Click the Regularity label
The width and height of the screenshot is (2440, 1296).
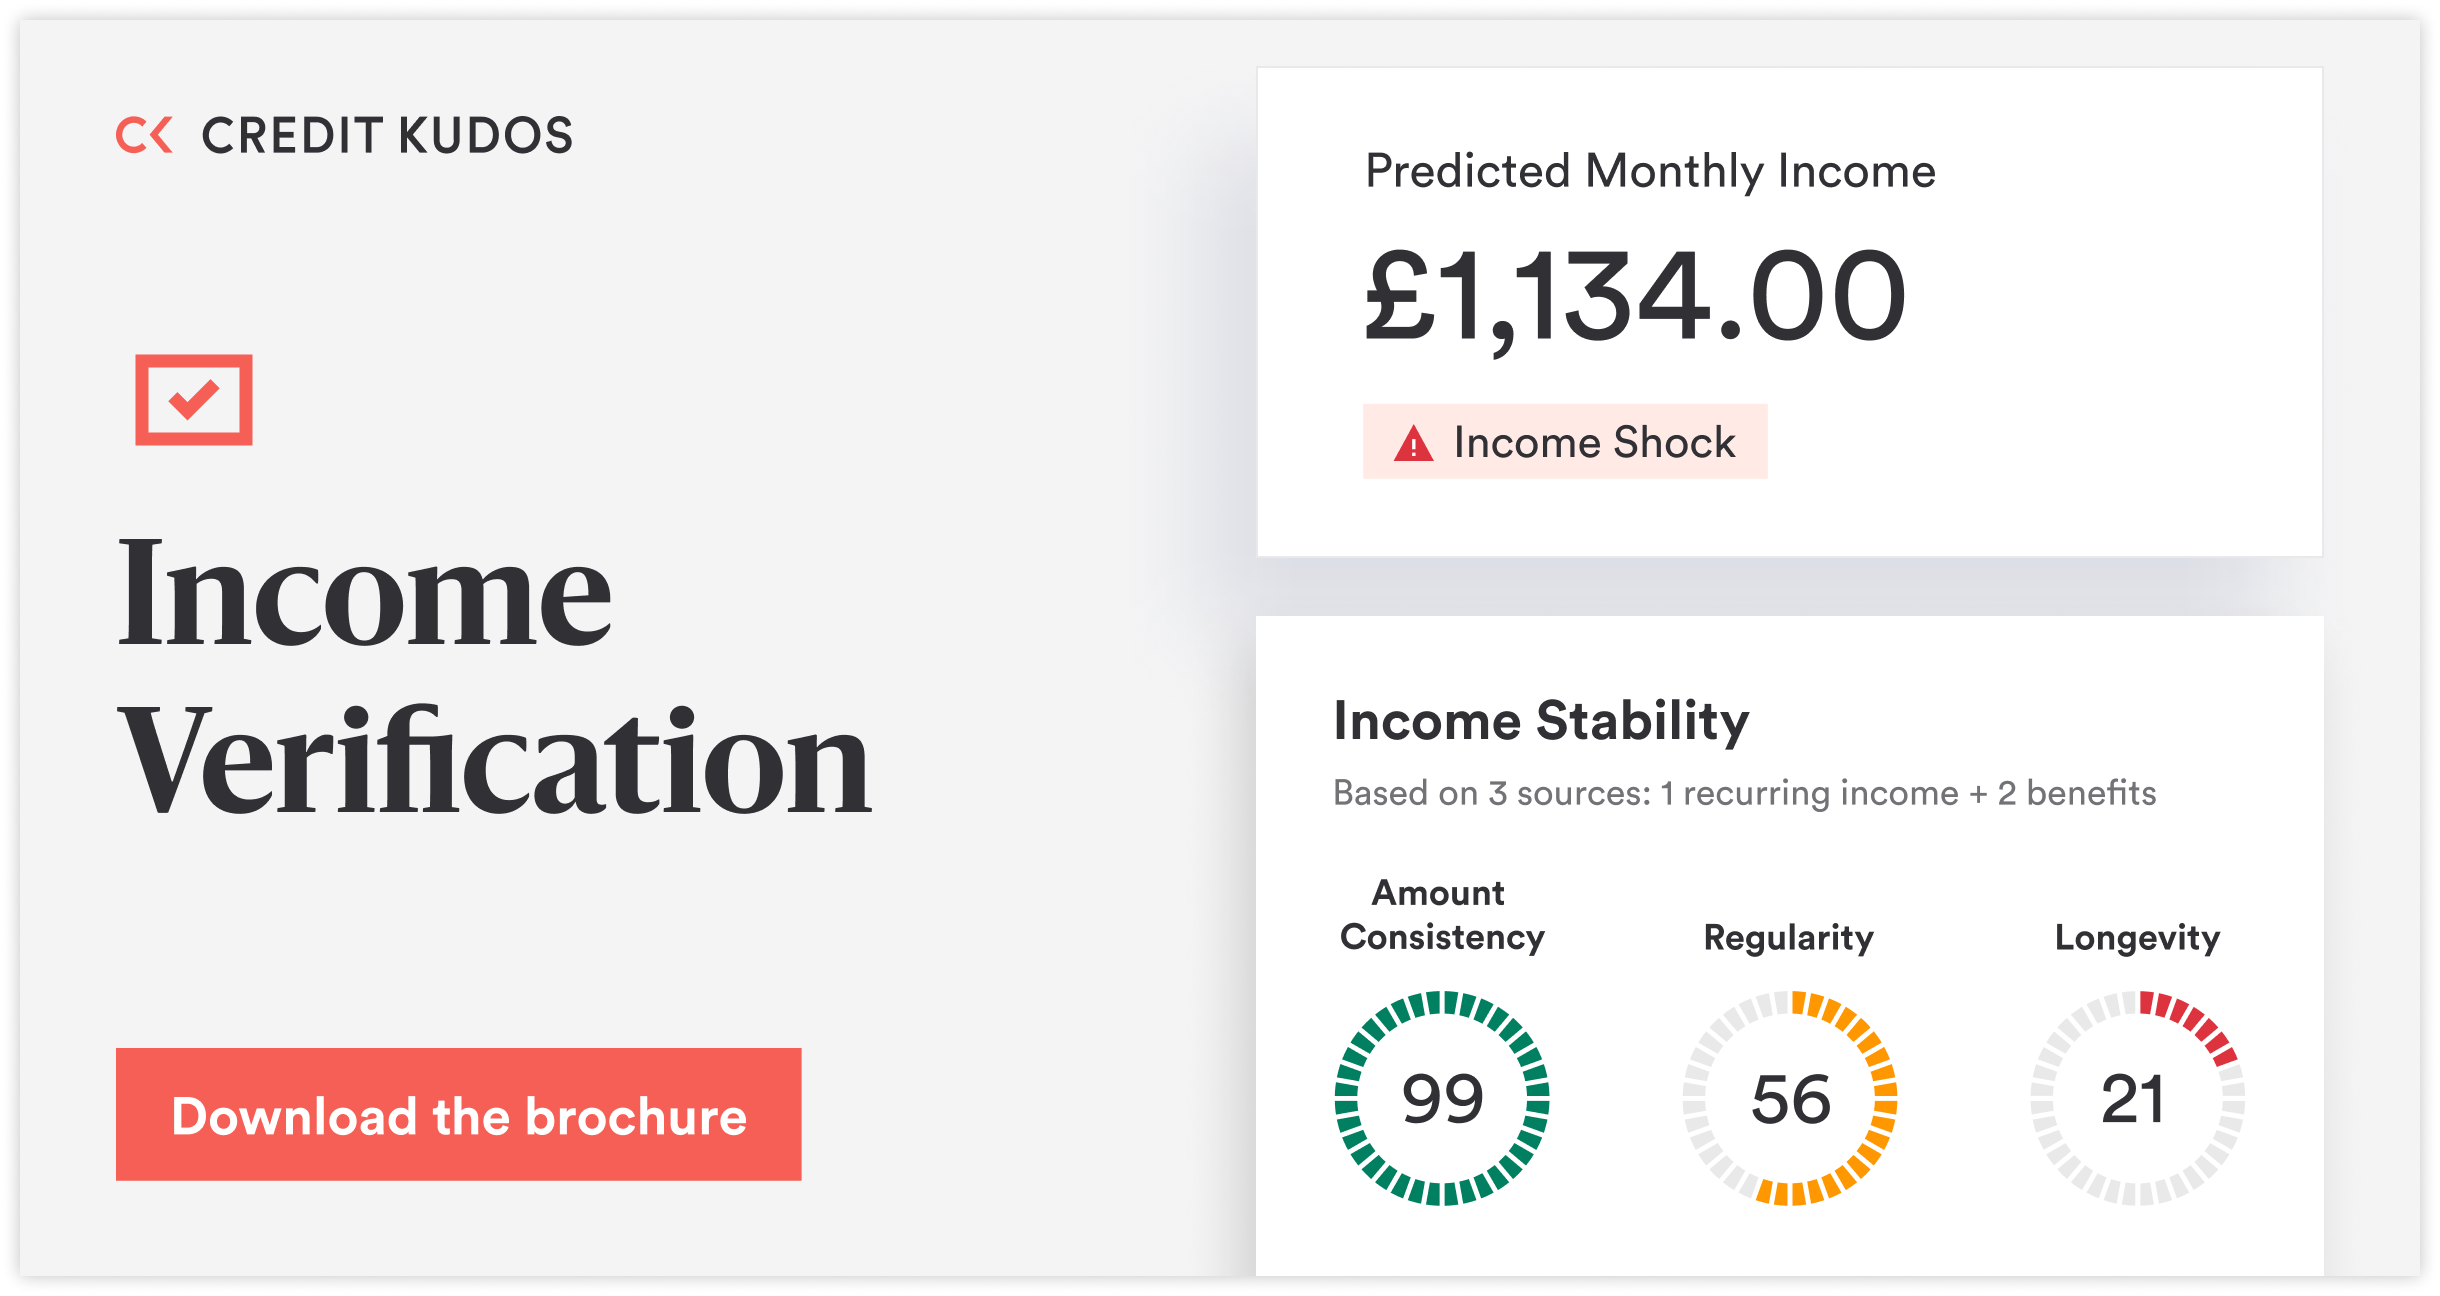tap(1788, 938)
